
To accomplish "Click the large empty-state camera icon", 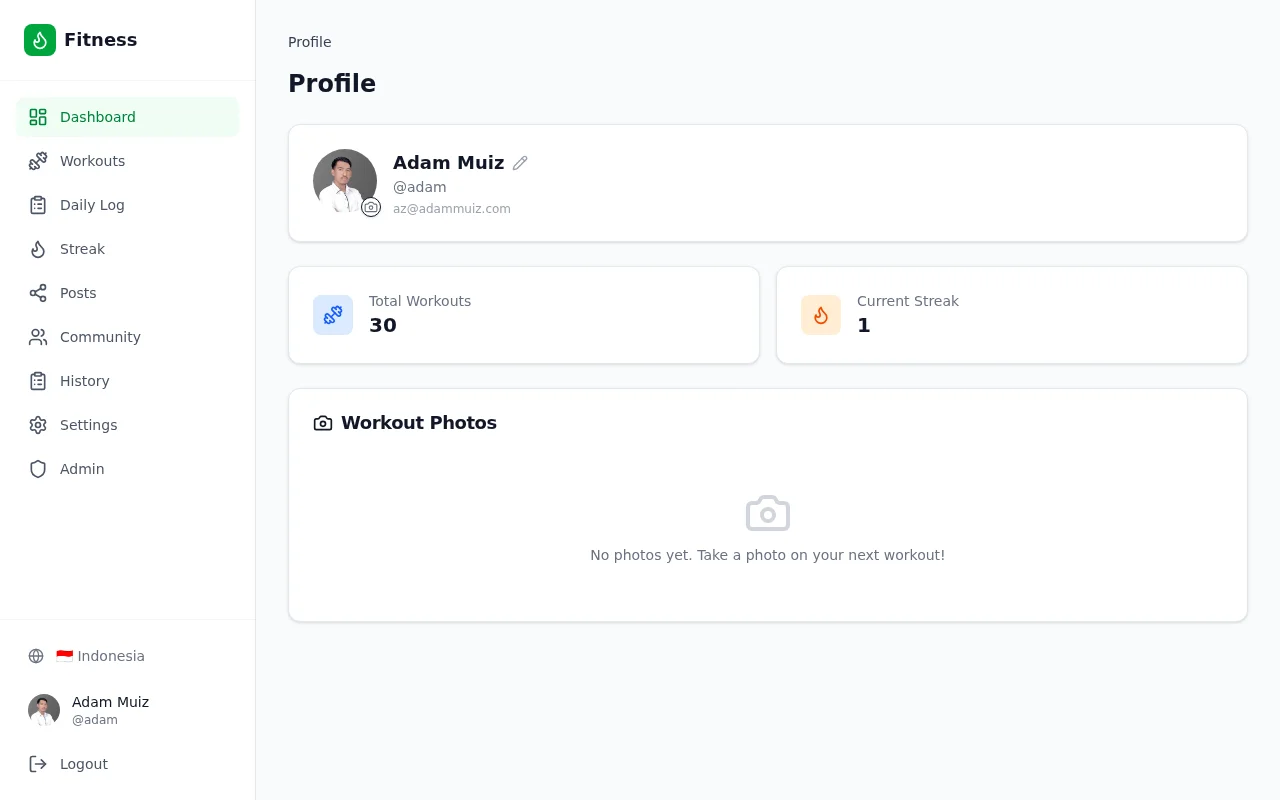I will (768, 513).
